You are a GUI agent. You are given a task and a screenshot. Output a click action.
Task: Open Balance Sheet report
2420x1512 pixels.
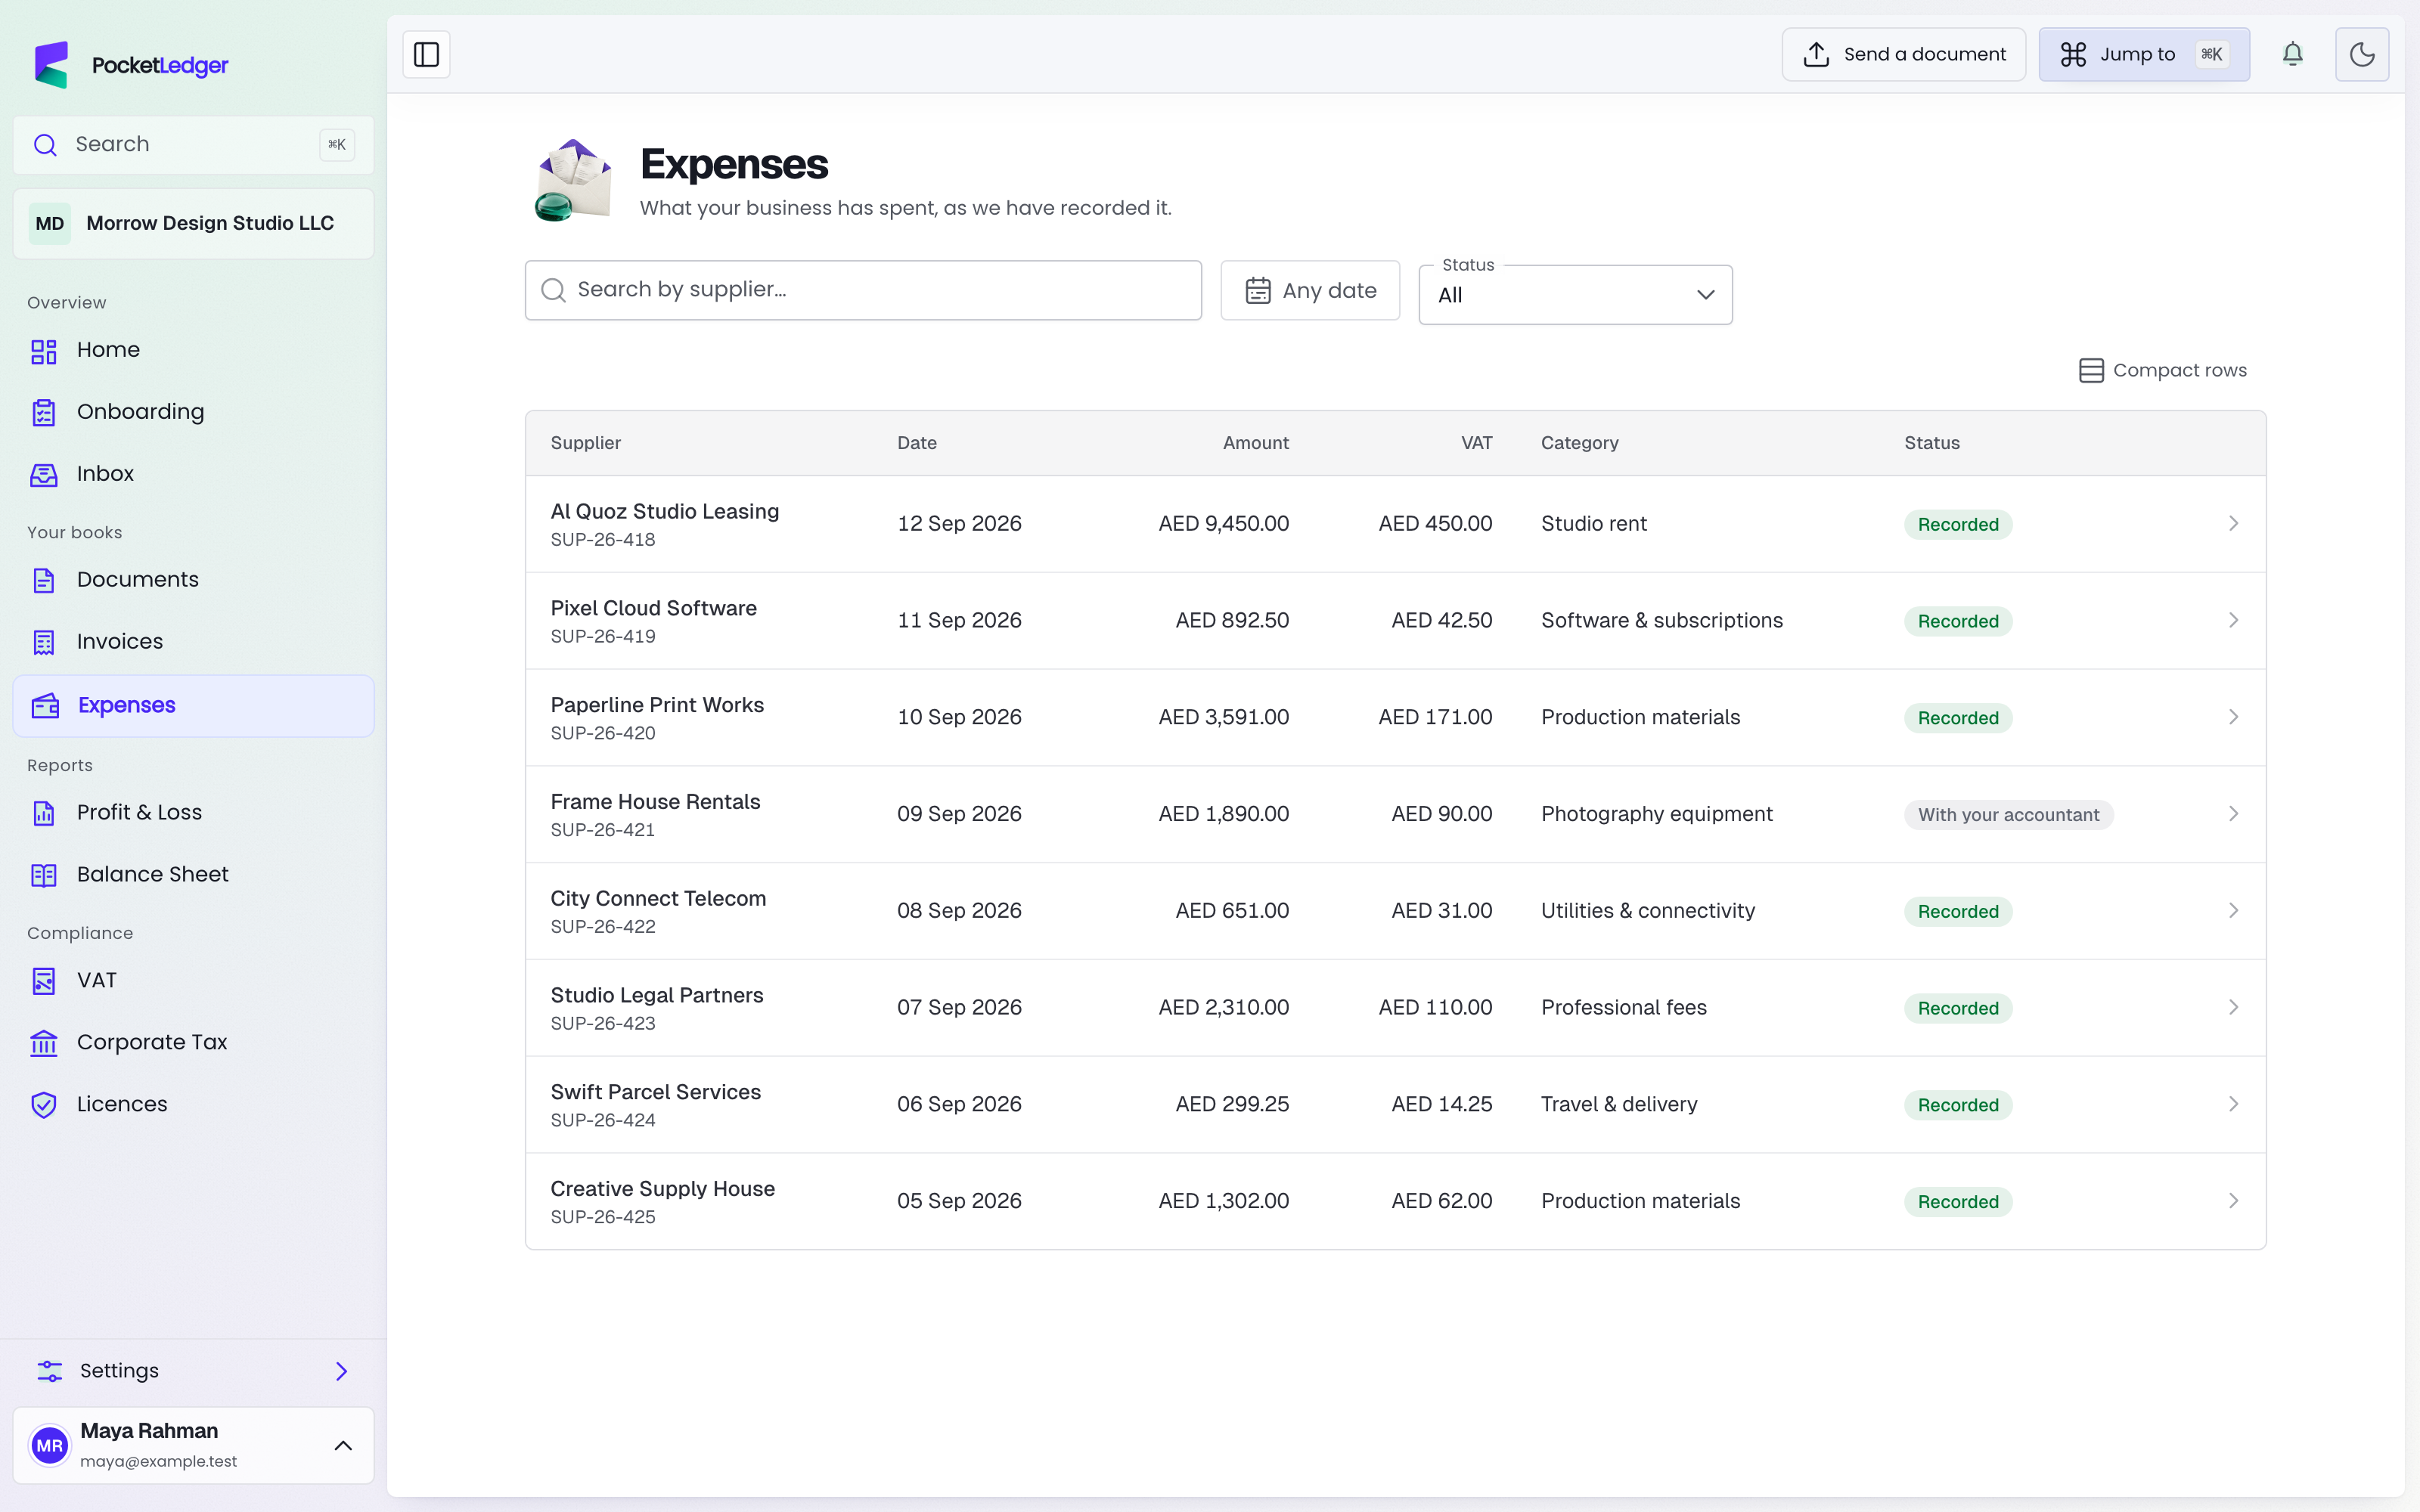pos(193,875)
